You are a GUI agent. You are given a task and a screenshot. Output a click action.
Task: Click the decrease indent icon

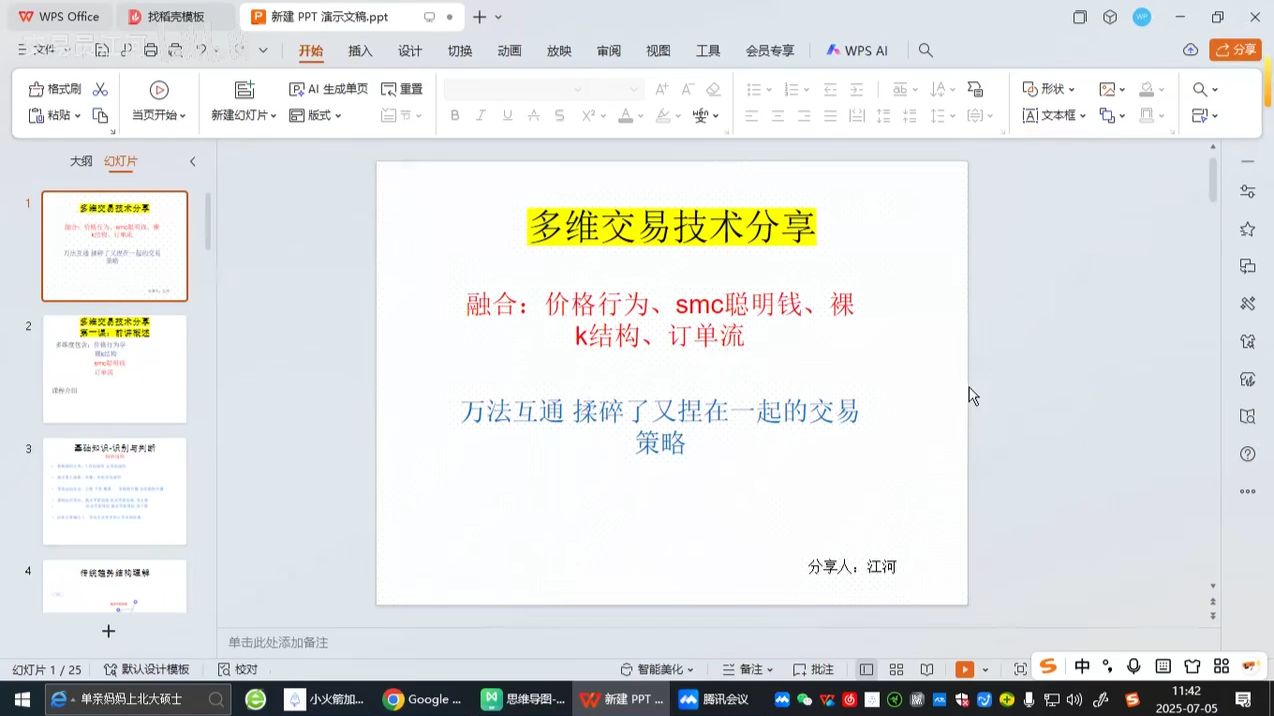tap(830, 89)
